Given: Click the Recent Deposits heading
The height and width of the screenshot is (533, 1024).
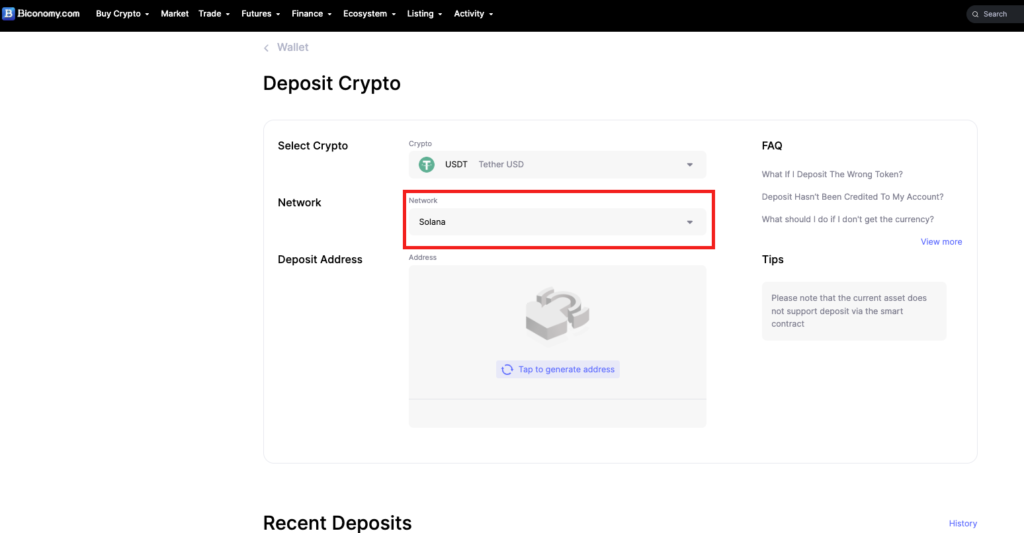Looking at the screenshot, I should pos(337,523).
